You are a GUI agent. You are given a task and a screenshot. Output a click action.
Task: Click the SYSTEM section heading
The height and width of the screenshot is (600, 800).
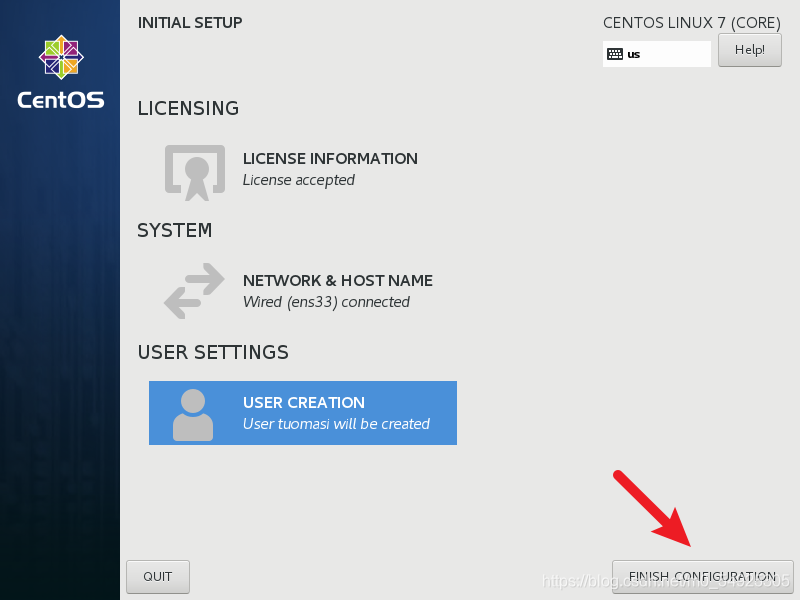174,231
